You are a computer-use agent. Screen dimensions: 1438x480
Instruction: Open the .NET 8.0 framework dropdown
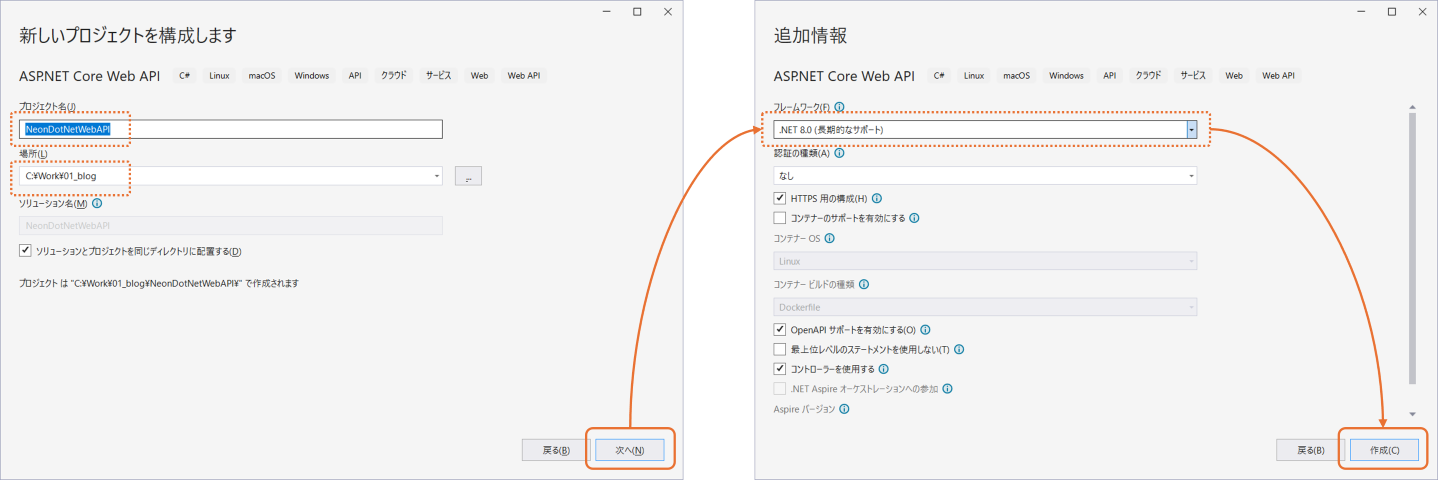click(1191, 130)
